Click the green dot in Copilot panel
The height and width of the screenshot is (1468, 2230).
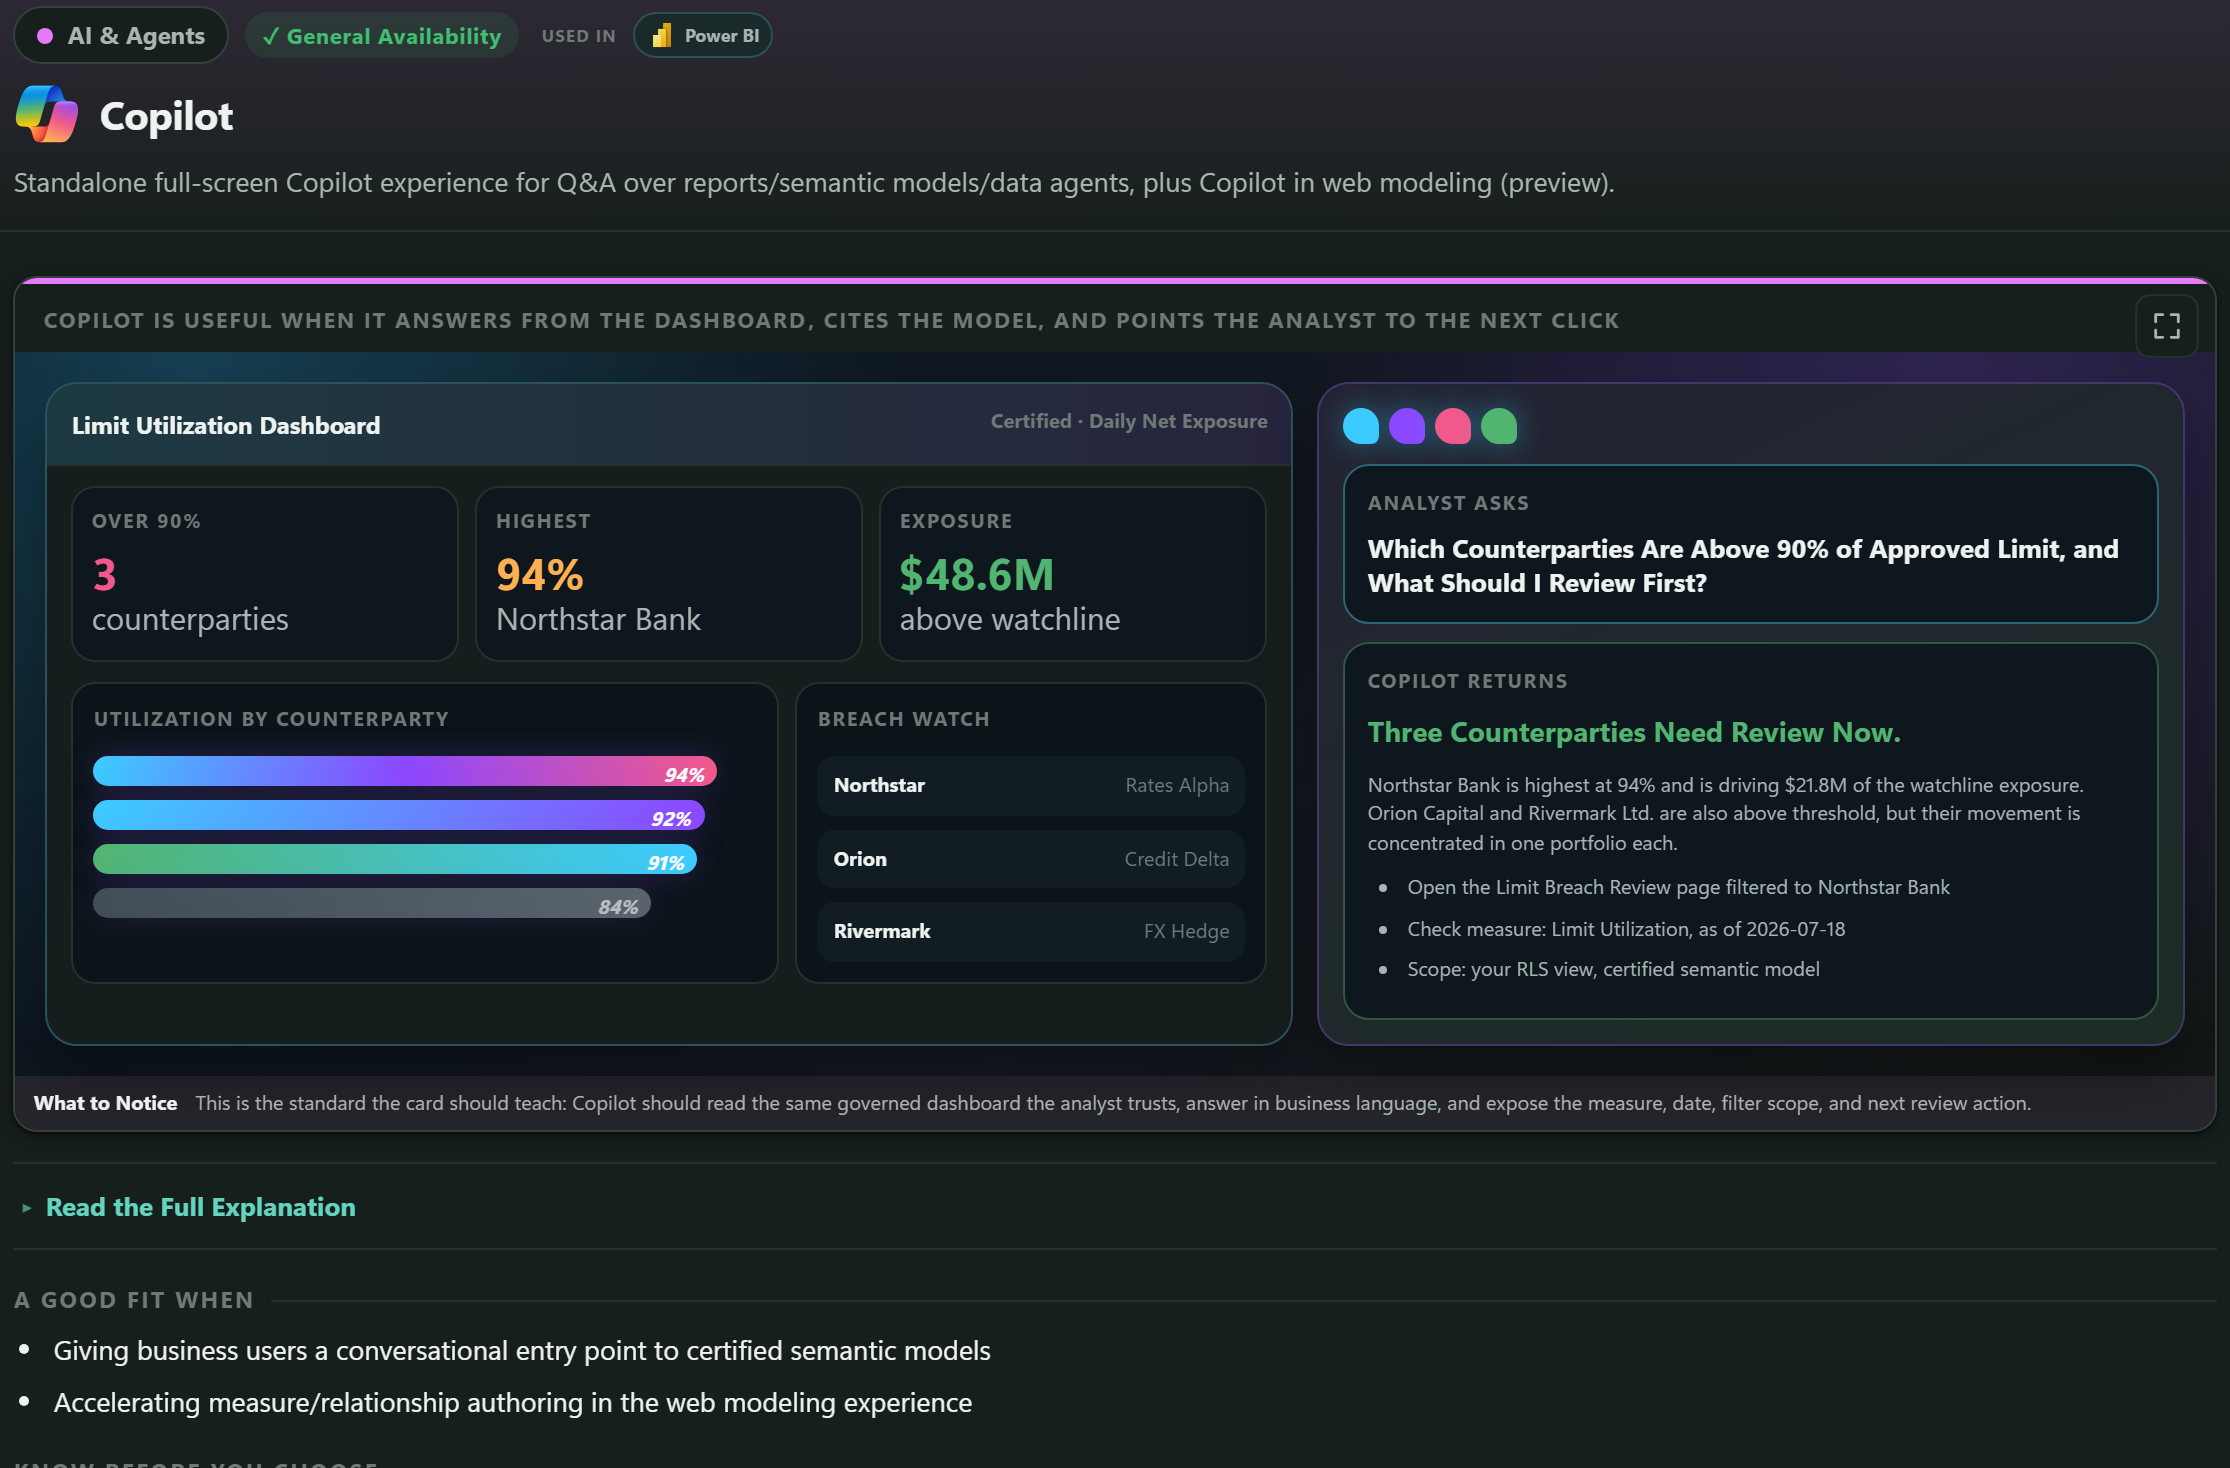pos(1498,426)
